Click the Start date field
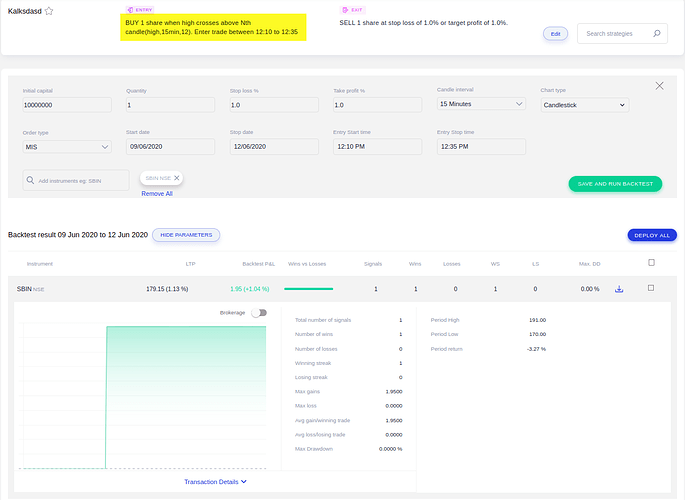This screenshot has height=500, width=685. tap(170, 147)
